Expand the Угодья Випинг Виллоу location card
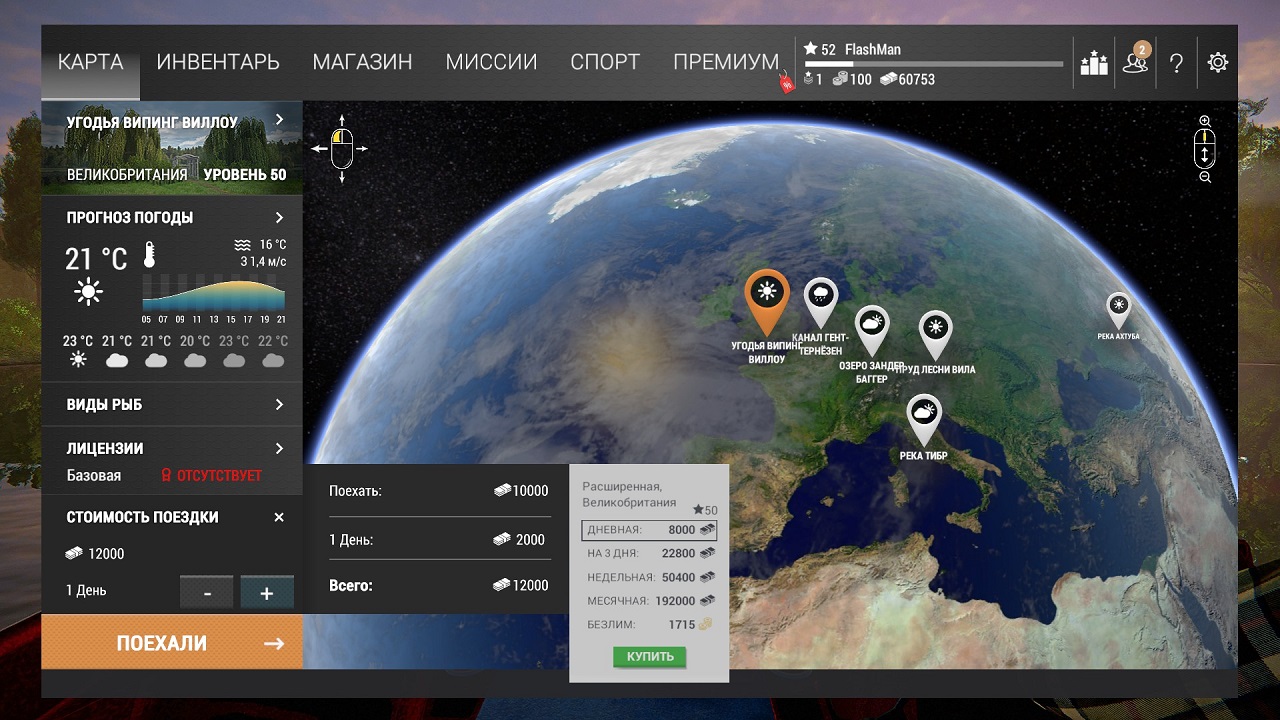This screenshot has width=1280, height=720. 279,120
